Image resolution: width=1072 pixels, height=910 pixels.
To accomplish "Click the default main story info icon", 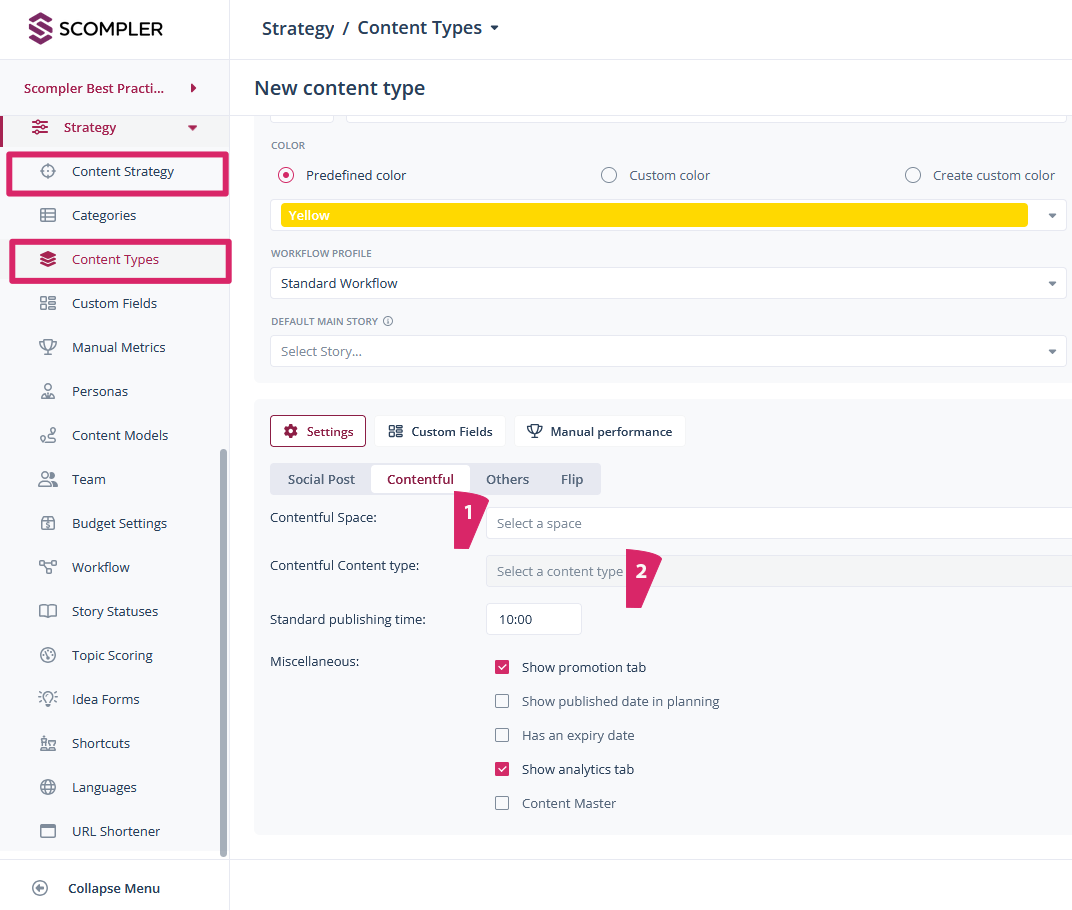I will coord(388,322).
